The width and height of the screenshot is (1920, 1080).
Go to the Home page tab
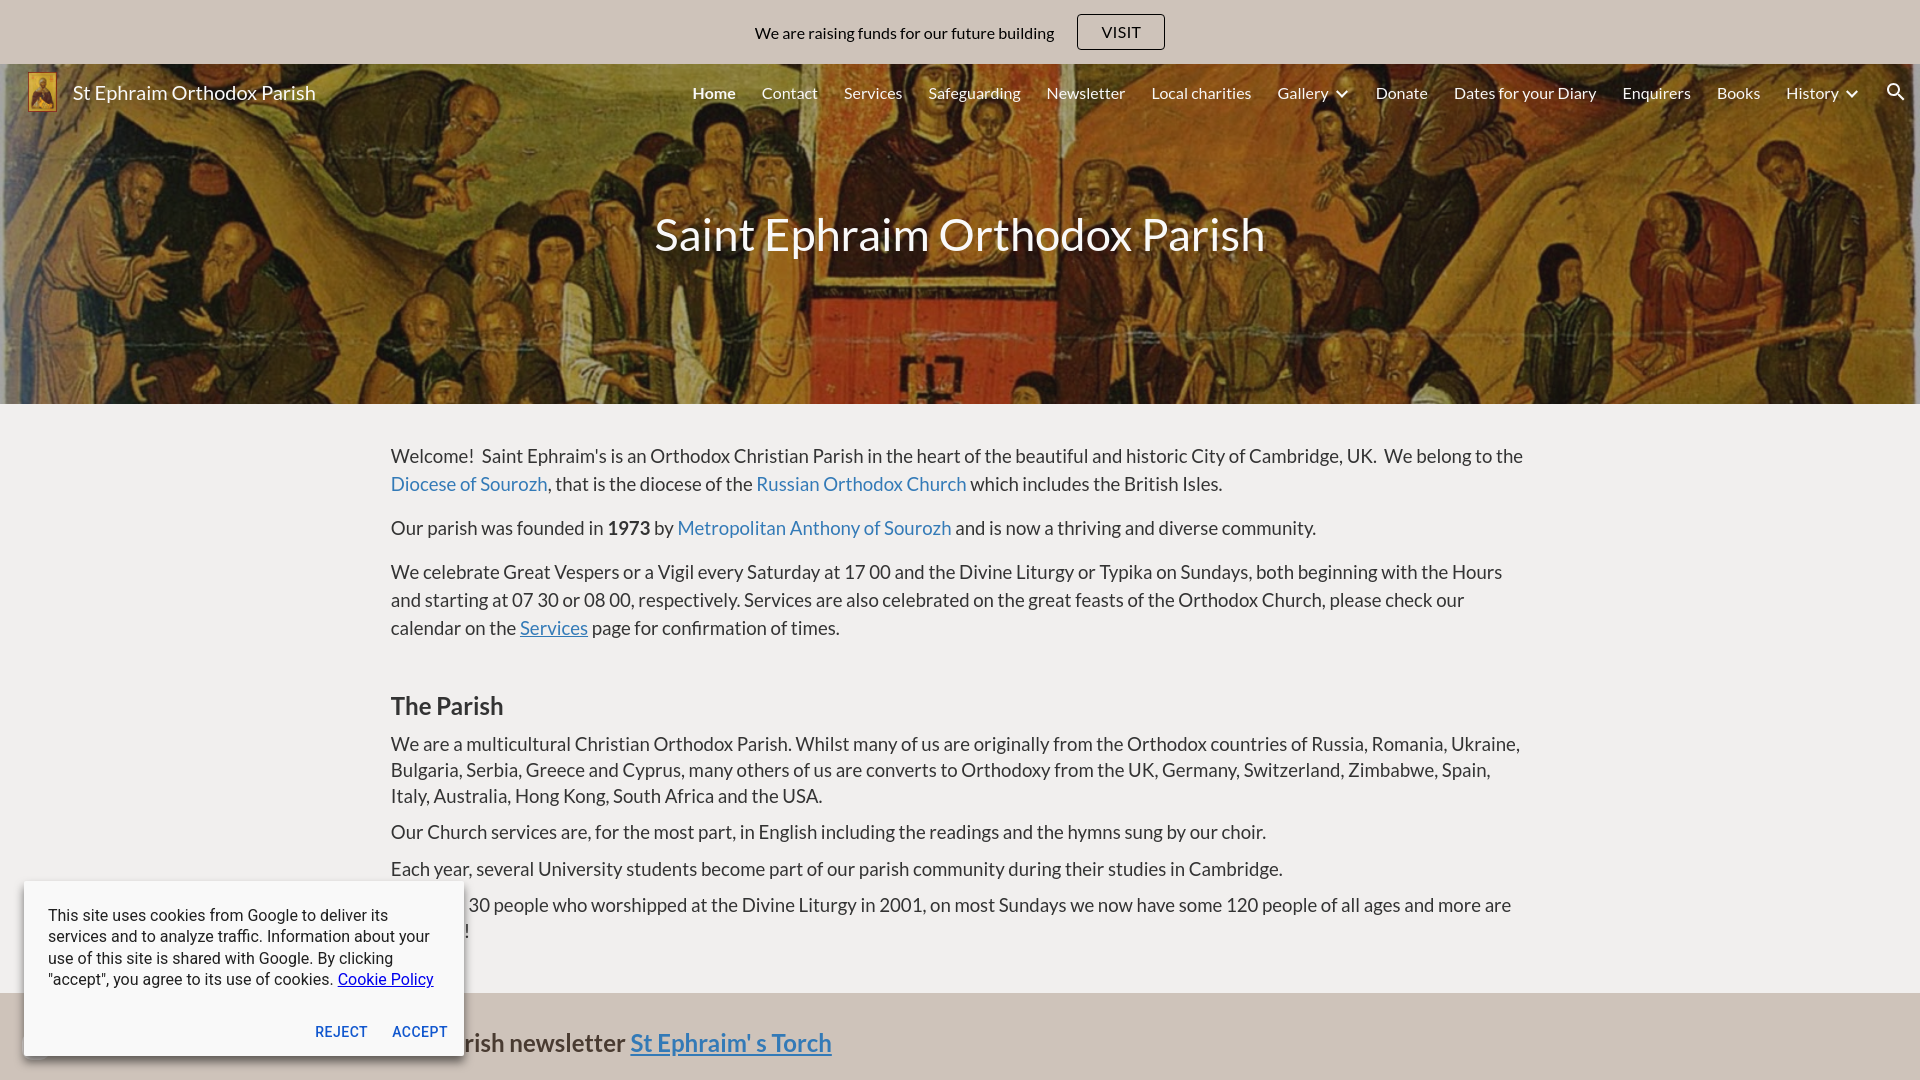(x=714, y=93)
